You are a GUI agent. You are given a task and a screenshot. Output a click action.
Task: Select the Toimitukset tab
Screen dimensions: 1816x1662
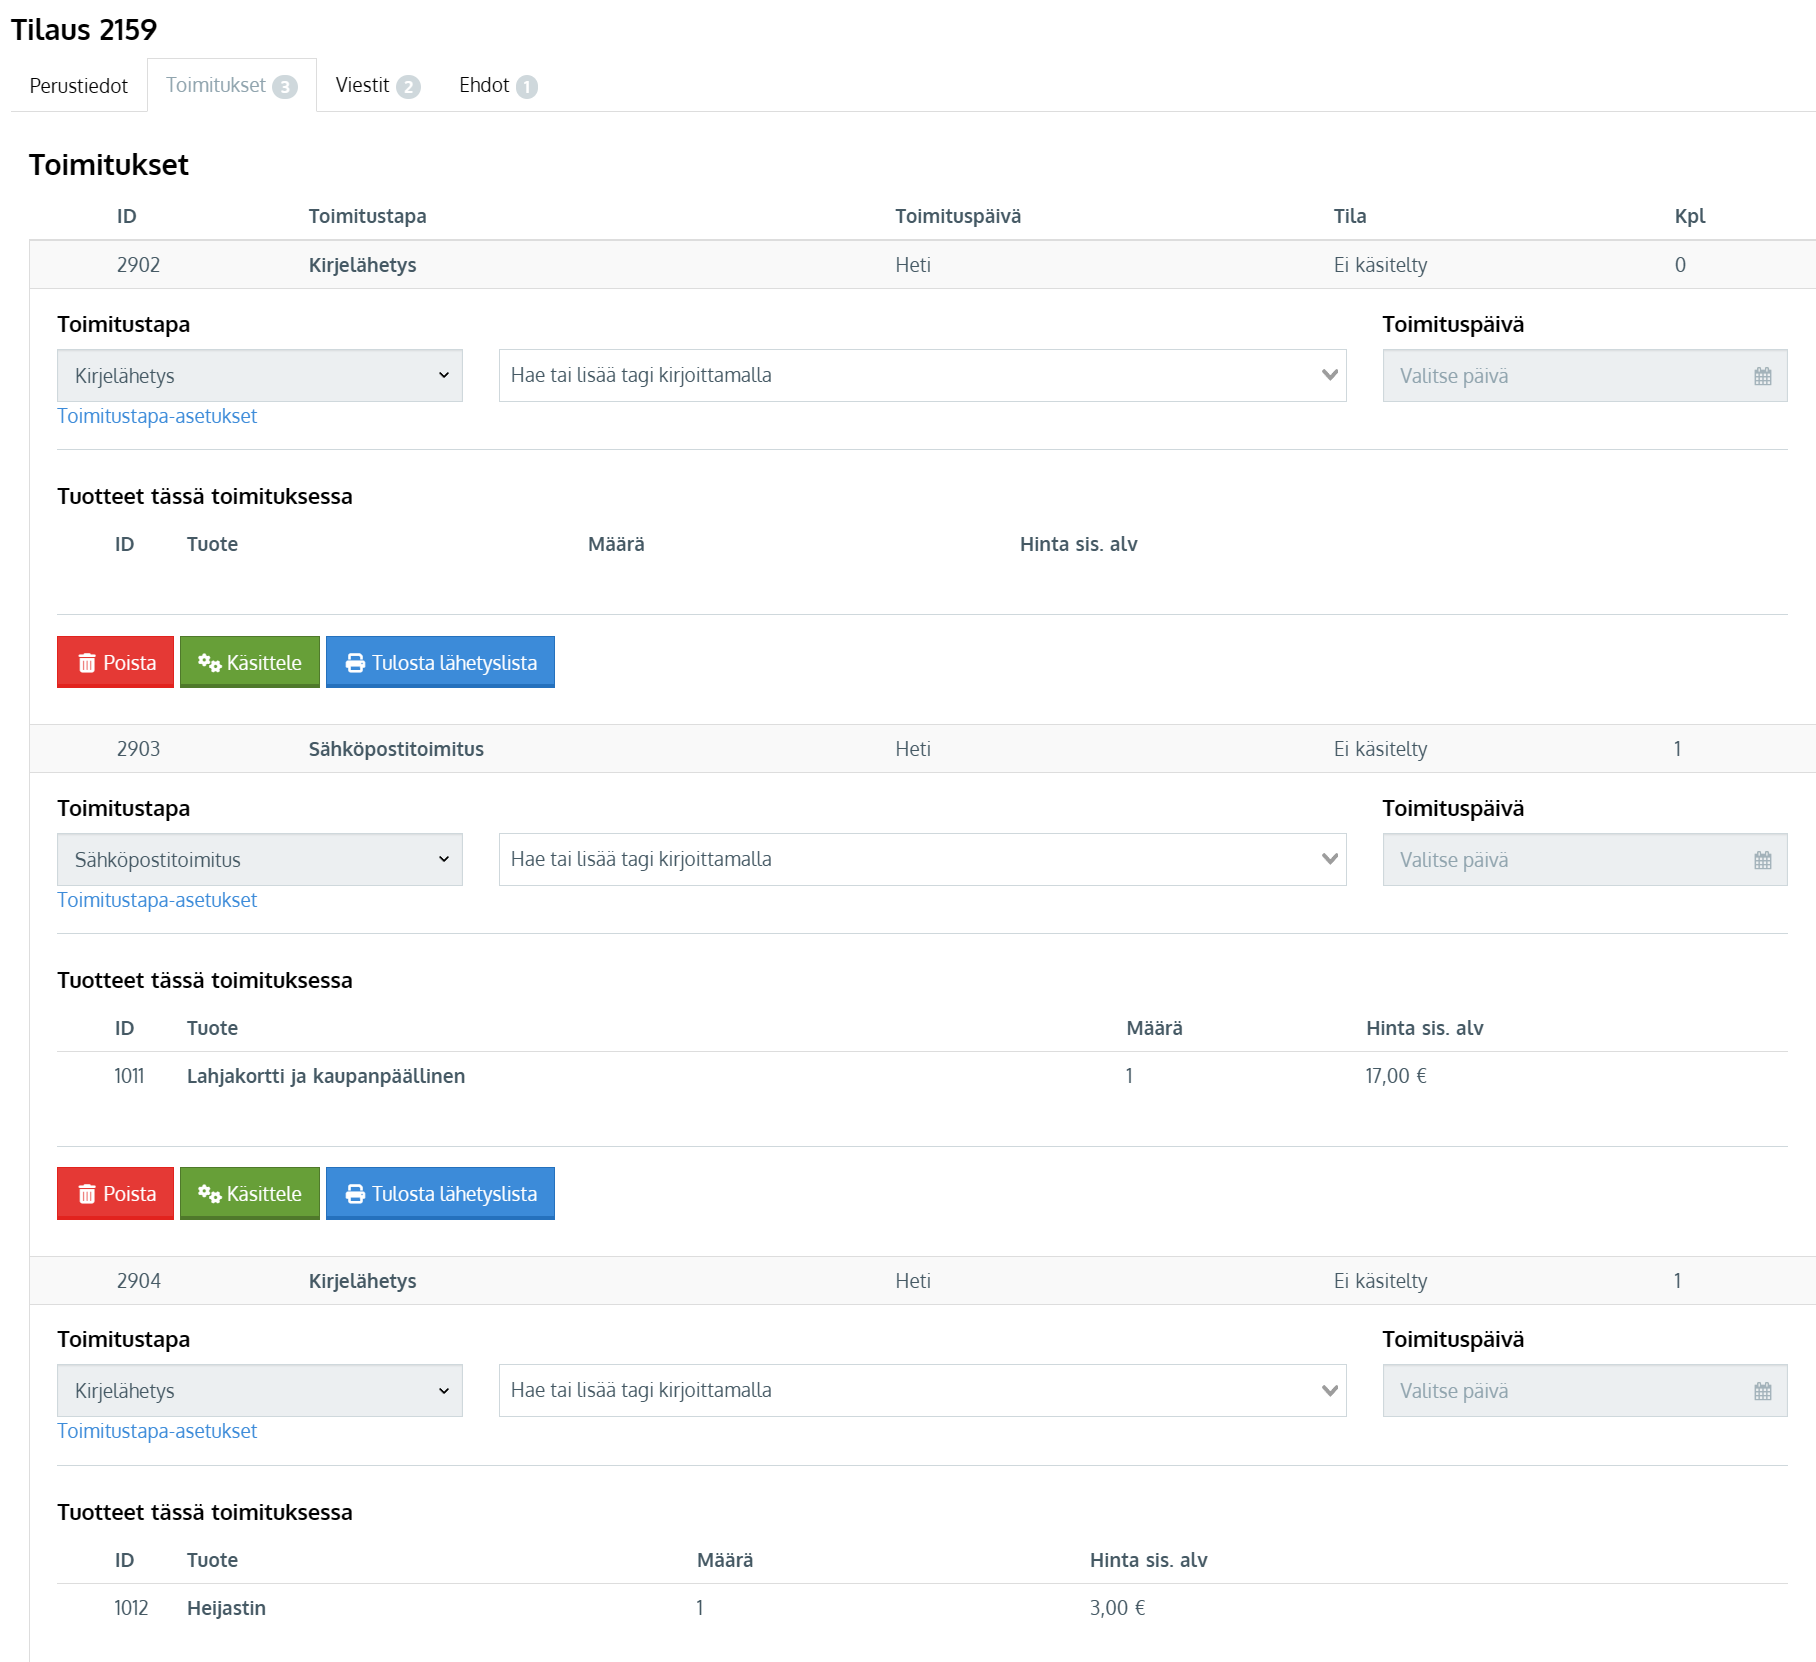coord(232,86)
